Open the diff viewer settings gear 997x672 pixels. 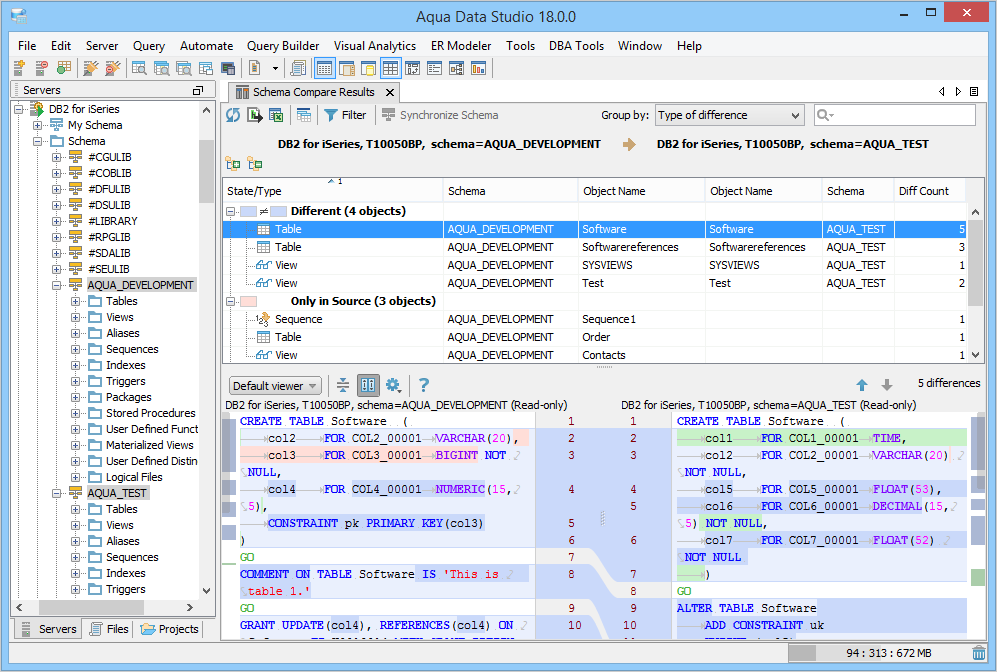click(x=393, y=385)
